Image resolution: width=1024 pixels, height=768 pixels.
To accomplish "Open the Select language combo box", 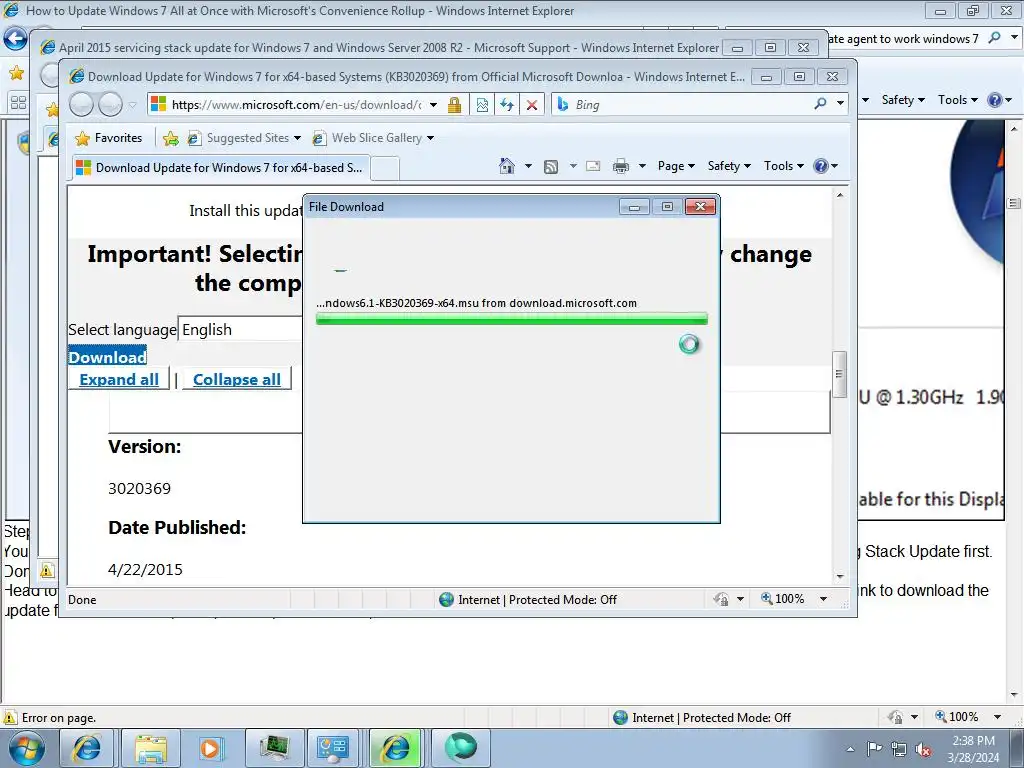I will click(x=240, y=329).
